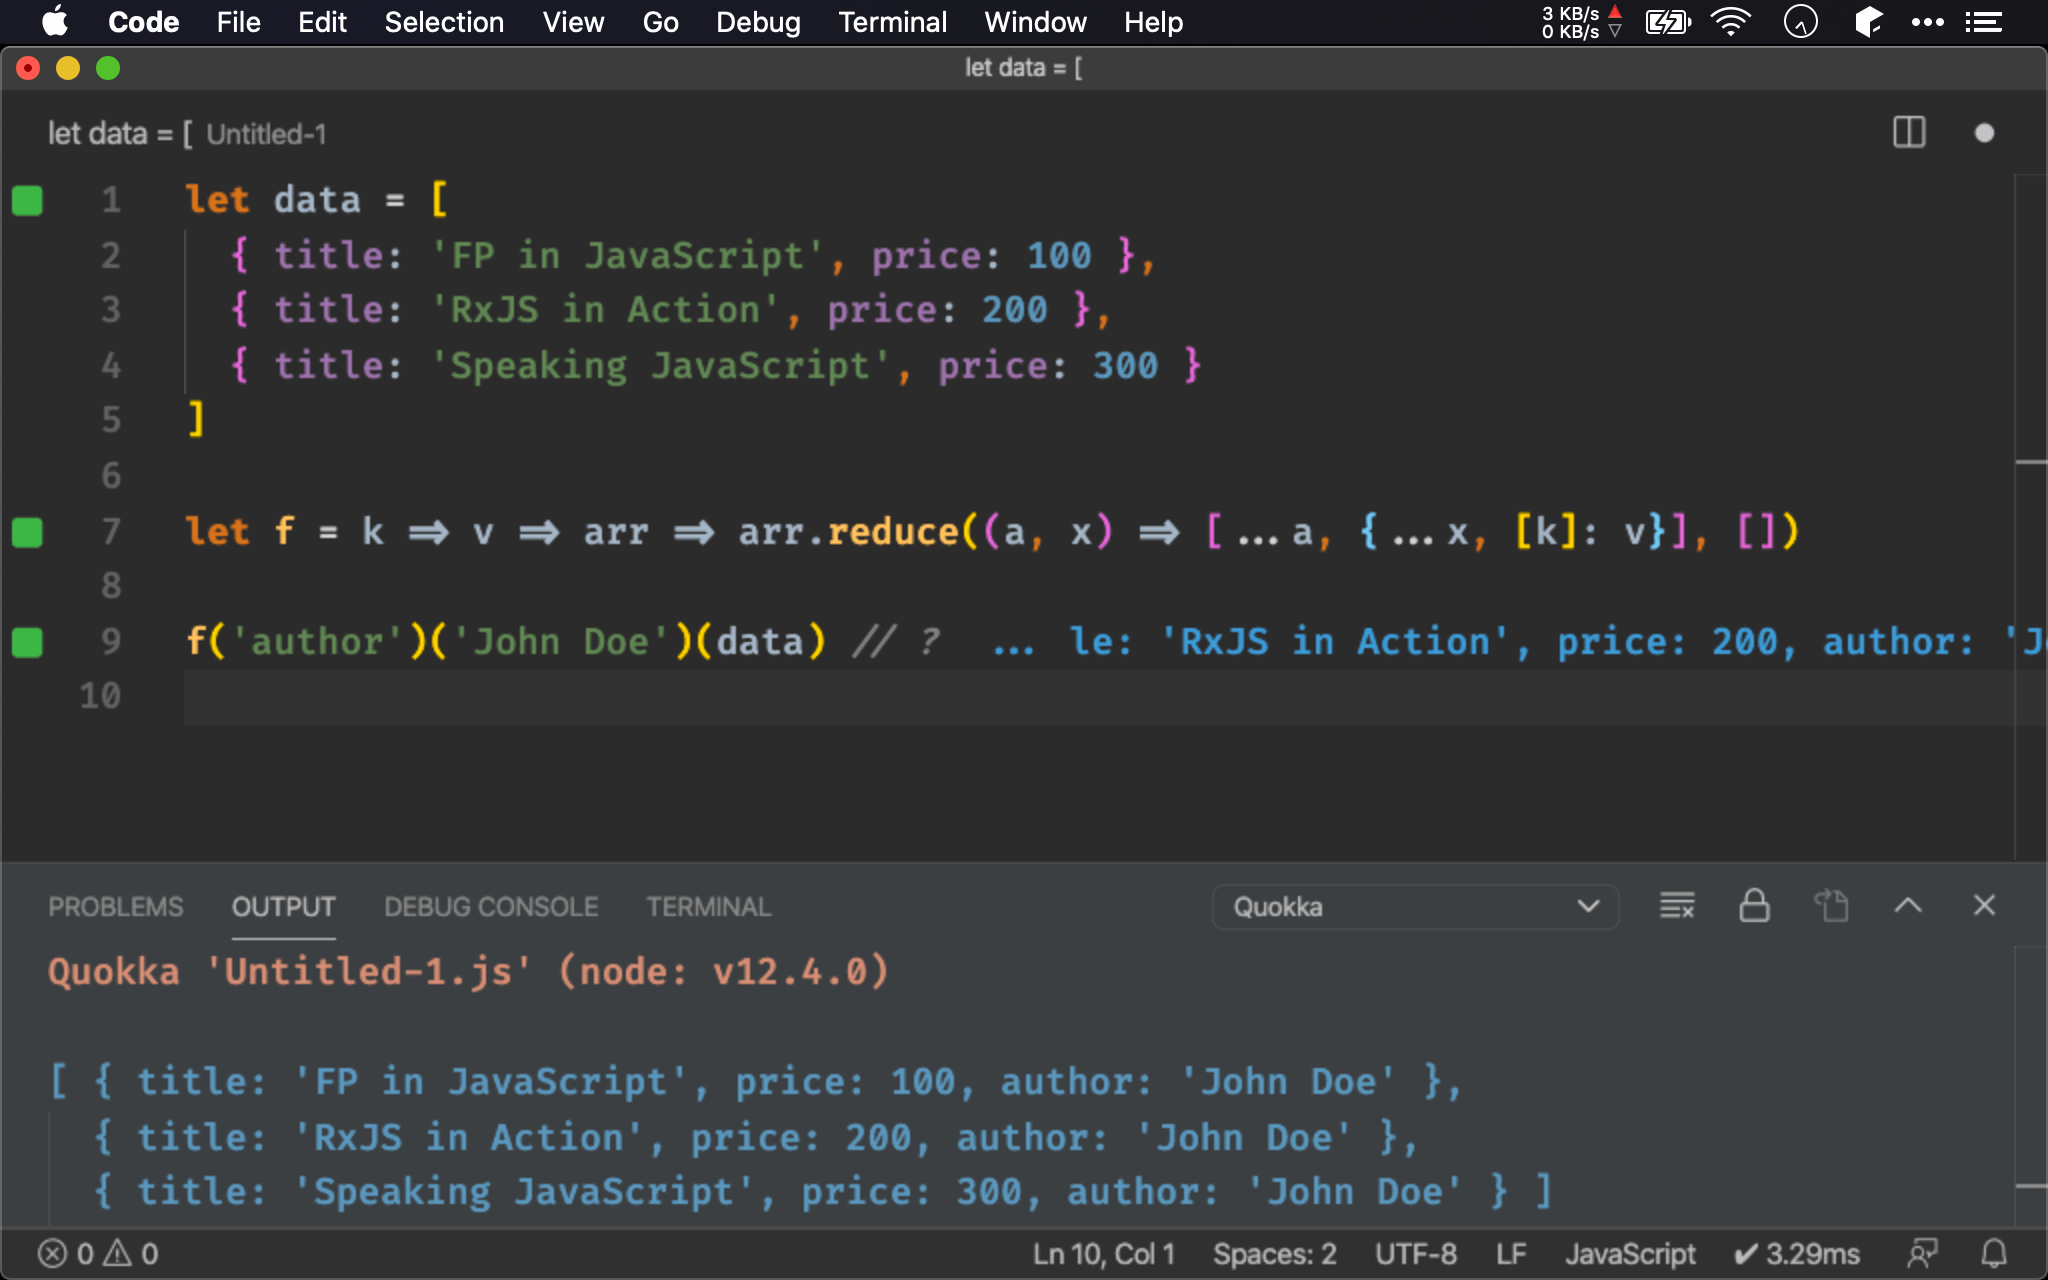2048x1280 pixels.
Task: Click the unsaved changes dot on editor
Action: coord(1984,133)
